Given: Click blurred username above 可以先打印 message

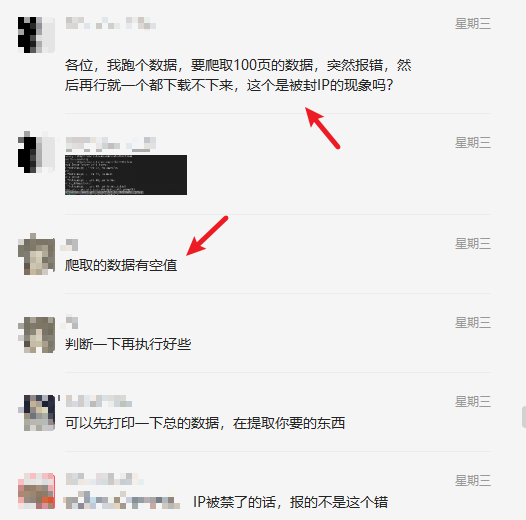Looking at the screenshot, I should coord(99,401).
